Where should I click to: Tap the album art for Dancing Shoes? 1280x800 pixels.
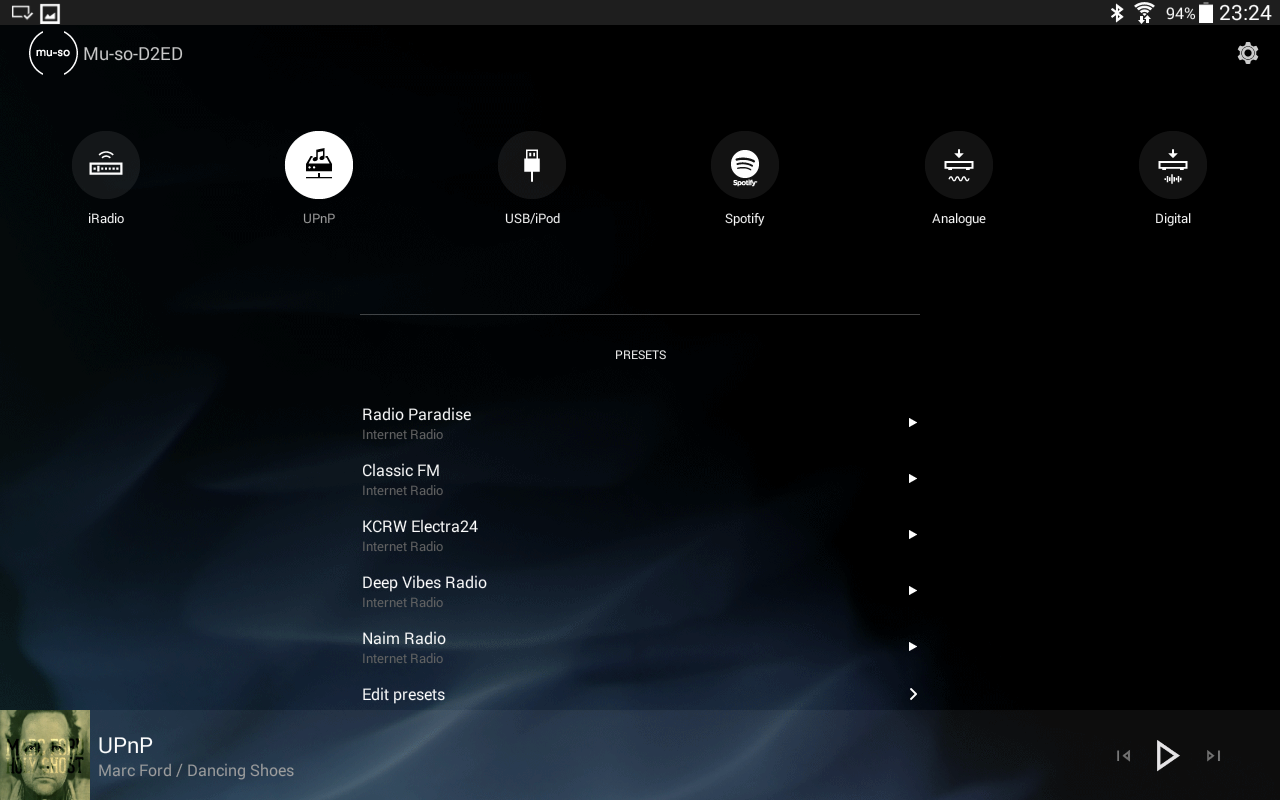tap(44, 755)
